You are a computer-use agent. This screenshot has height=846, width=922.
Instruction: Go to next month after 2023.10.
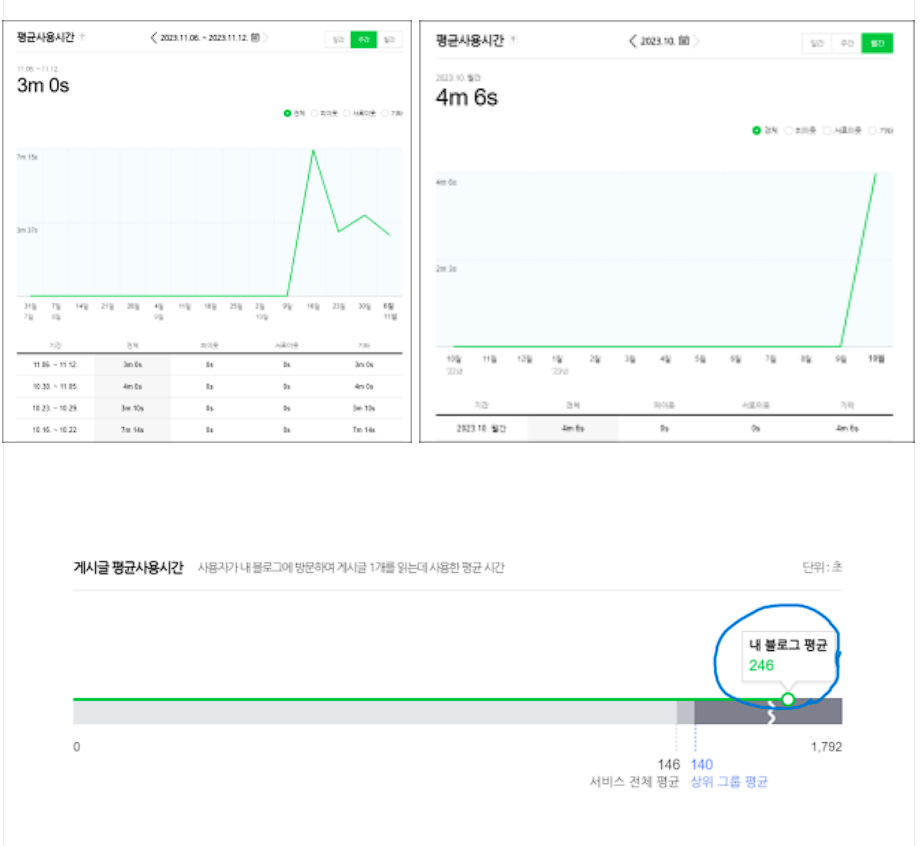(x=696, y=41)
